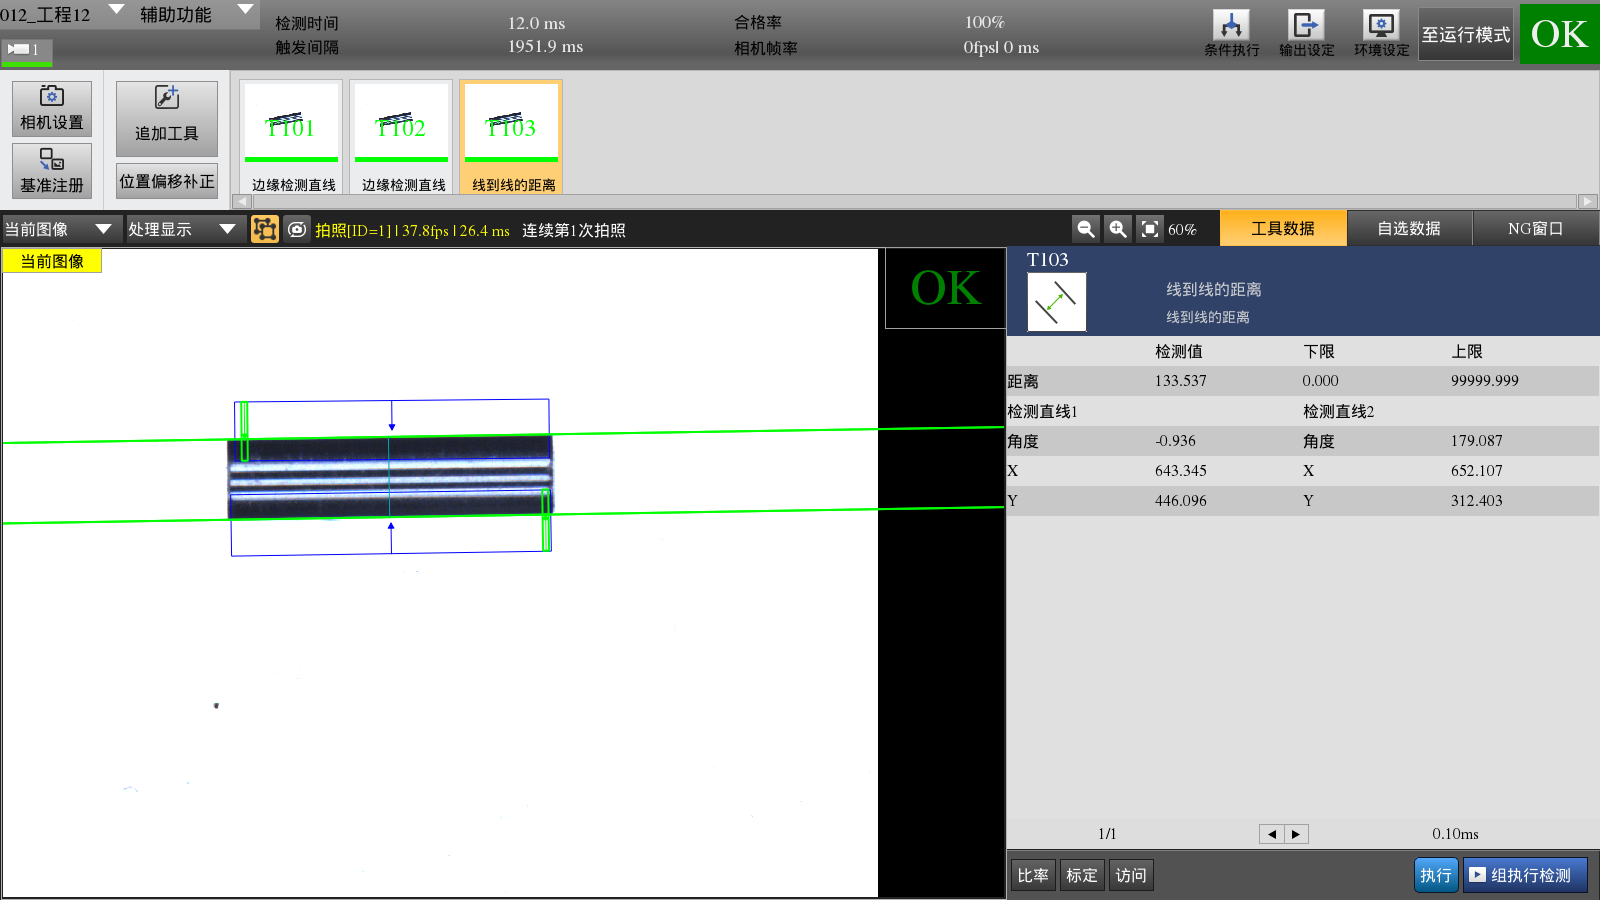Expand the 处理显示 dropdown
The height and width of the screenshot is (900, 1600).
(183, 229)
